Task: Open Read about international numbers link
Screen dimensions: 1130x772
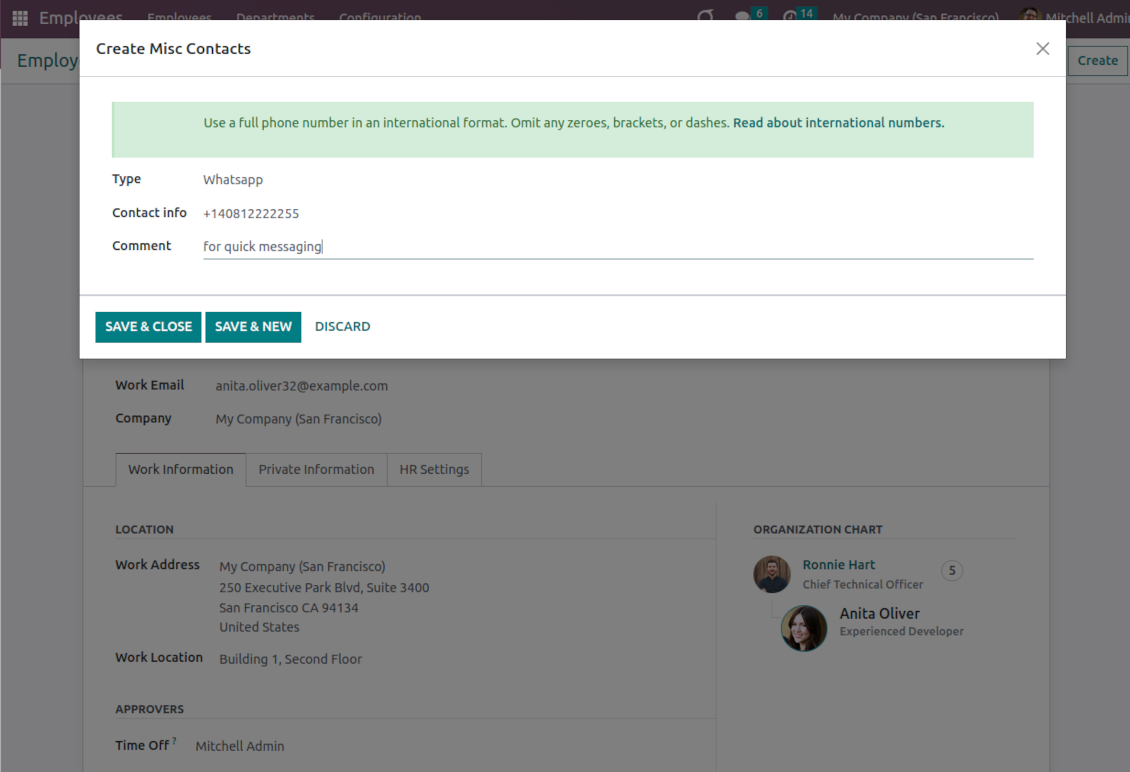Action: tap(838, 123)
